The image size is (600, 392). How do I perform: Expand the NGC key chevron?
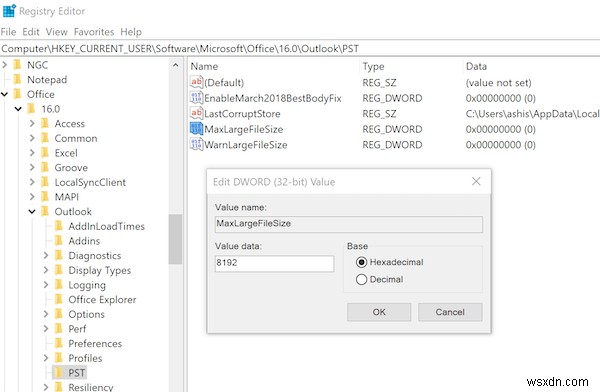pos(5,65)
